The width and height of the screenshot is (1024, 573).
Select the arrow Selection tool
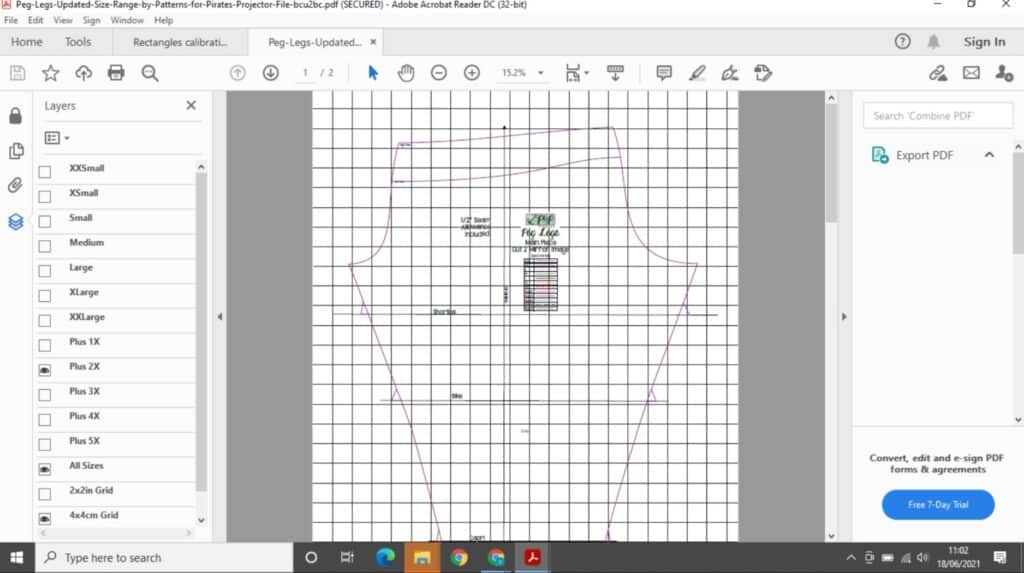373,73
